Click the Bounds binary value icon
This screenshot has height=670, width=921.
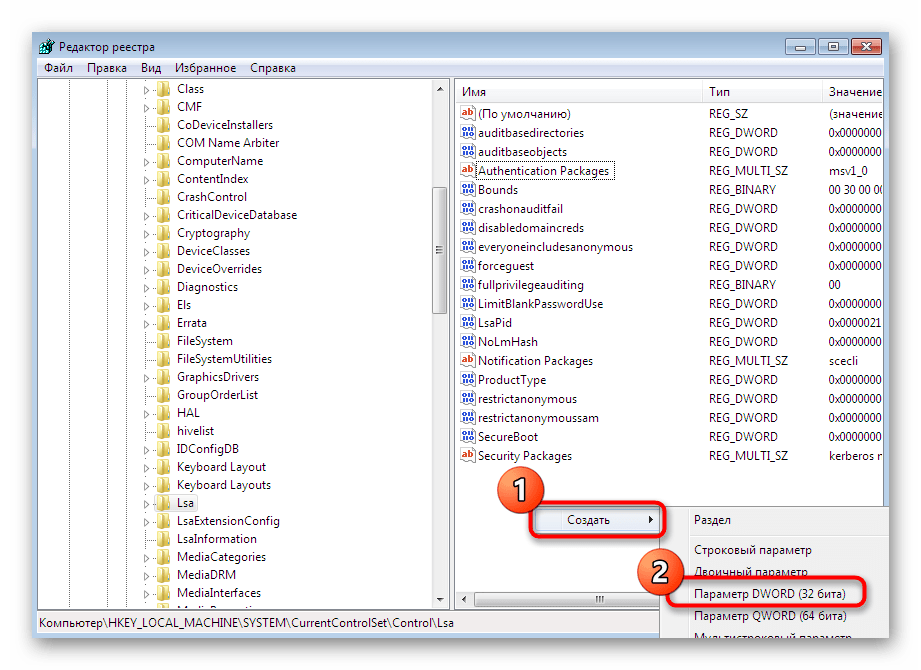coord(467,190)
